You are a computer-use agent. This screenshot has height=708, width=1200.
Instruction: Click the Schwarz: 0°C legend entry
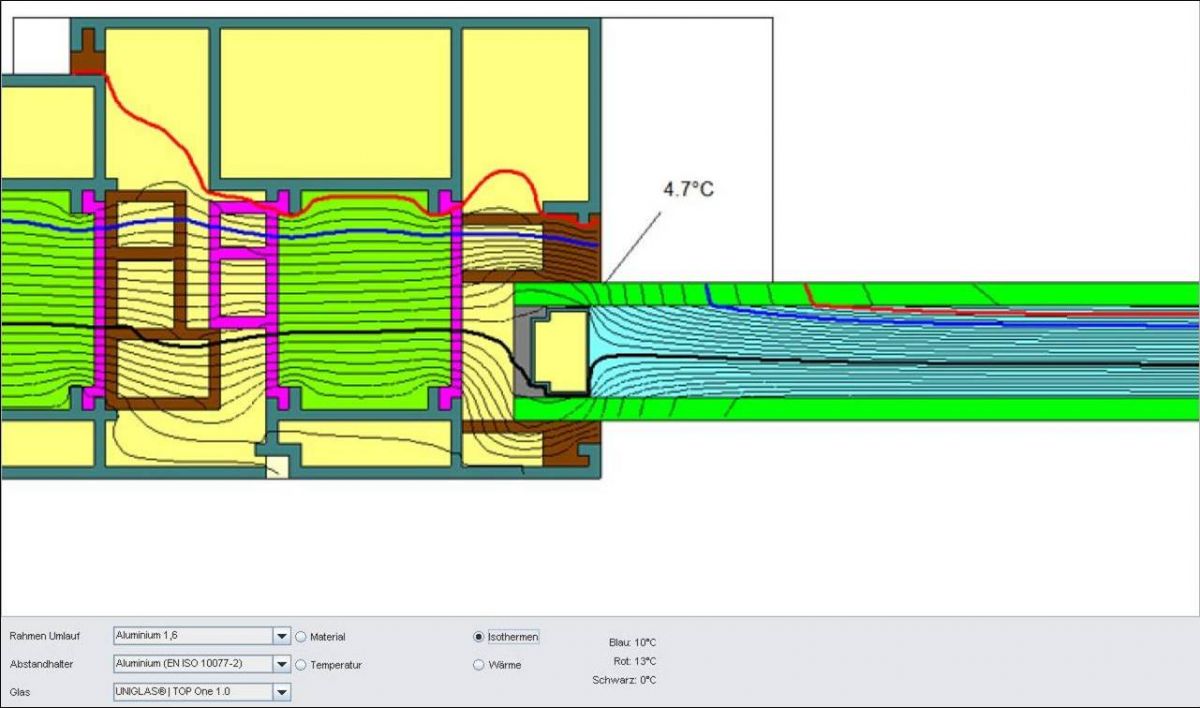coord(624,680)
